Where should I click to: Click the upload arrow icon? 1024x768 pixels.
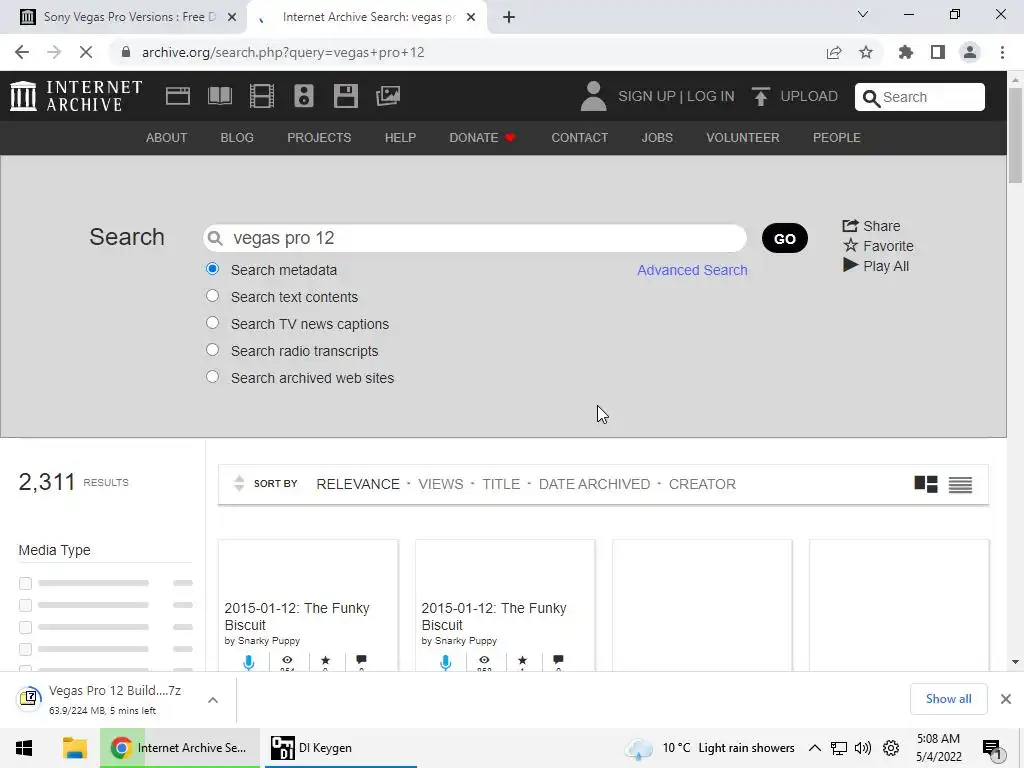(760, 97)
